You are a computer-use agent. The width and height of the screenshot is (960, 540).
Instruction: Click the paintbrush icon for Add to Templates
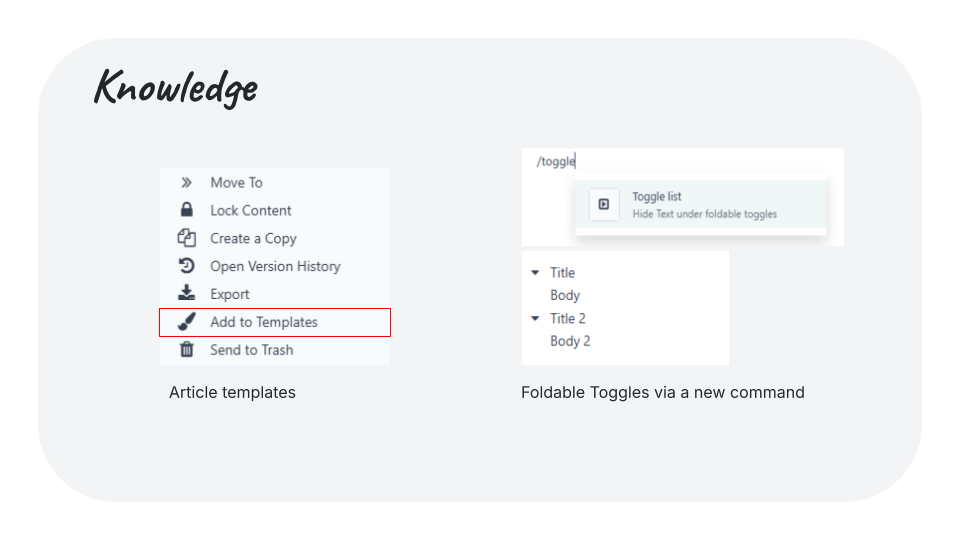pyautogui.click(x=186, y=322)
